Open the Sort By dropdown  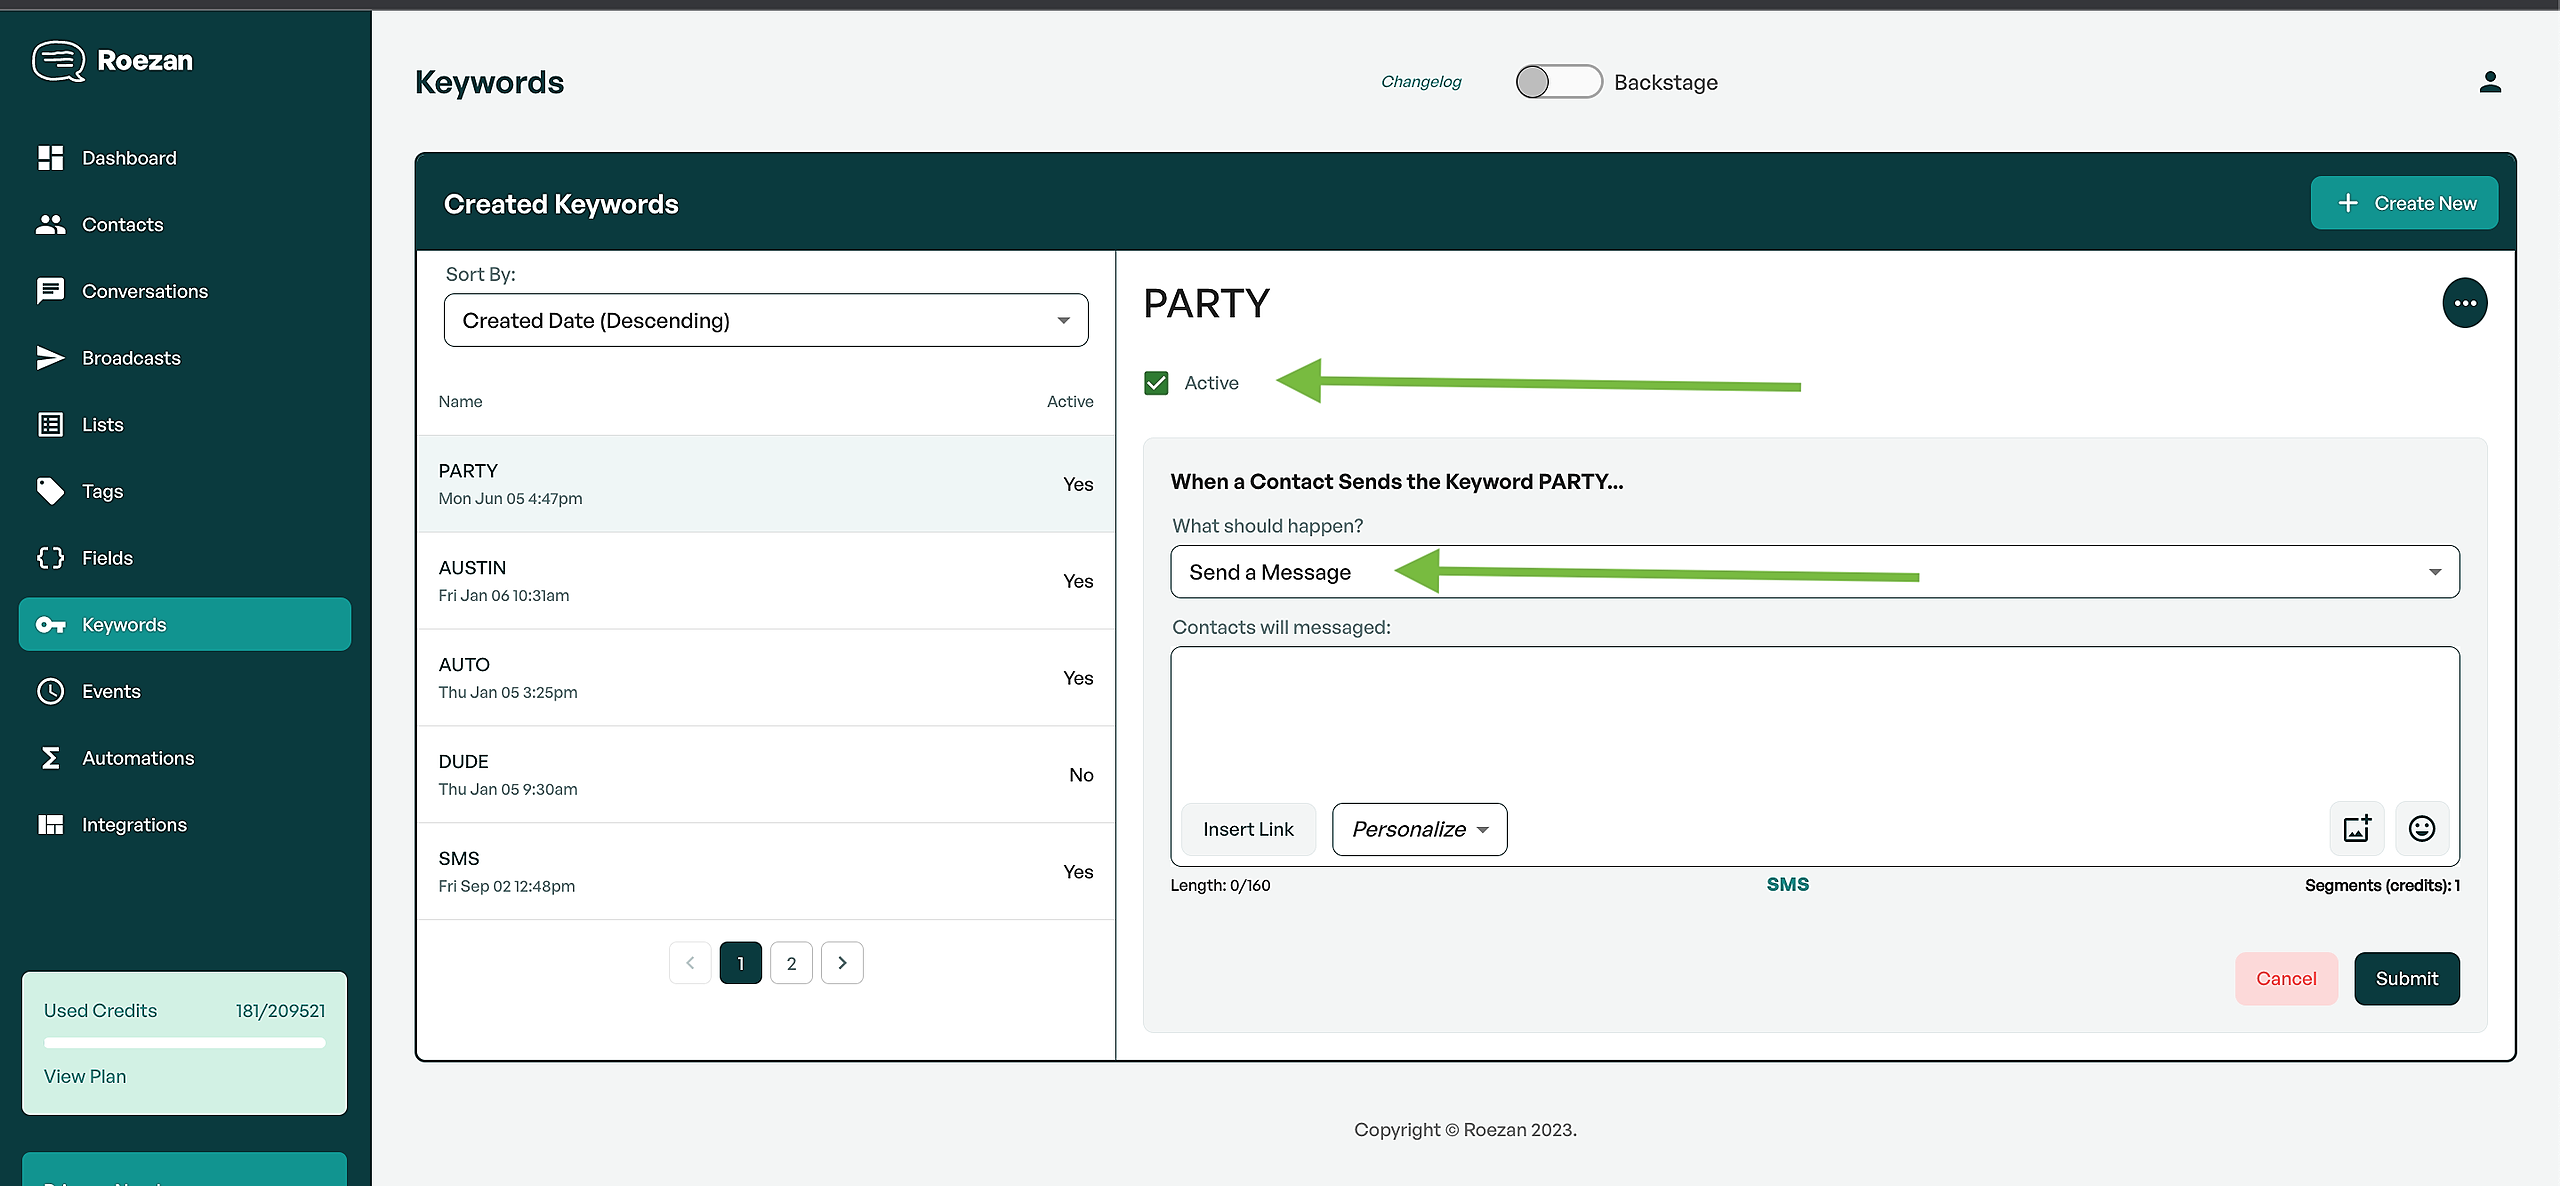(765, 320)
